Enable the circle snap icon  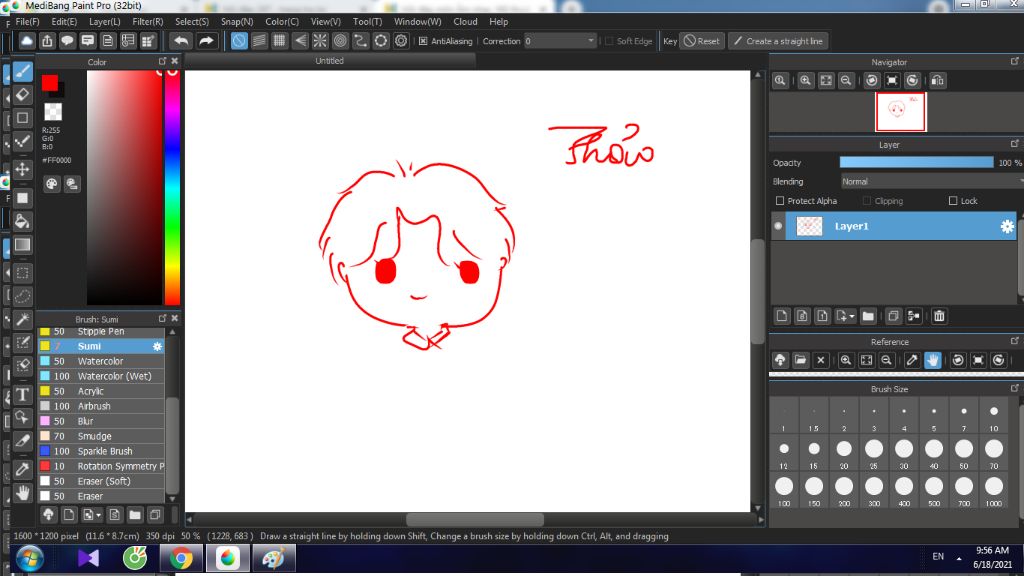(x=340, y=41)
